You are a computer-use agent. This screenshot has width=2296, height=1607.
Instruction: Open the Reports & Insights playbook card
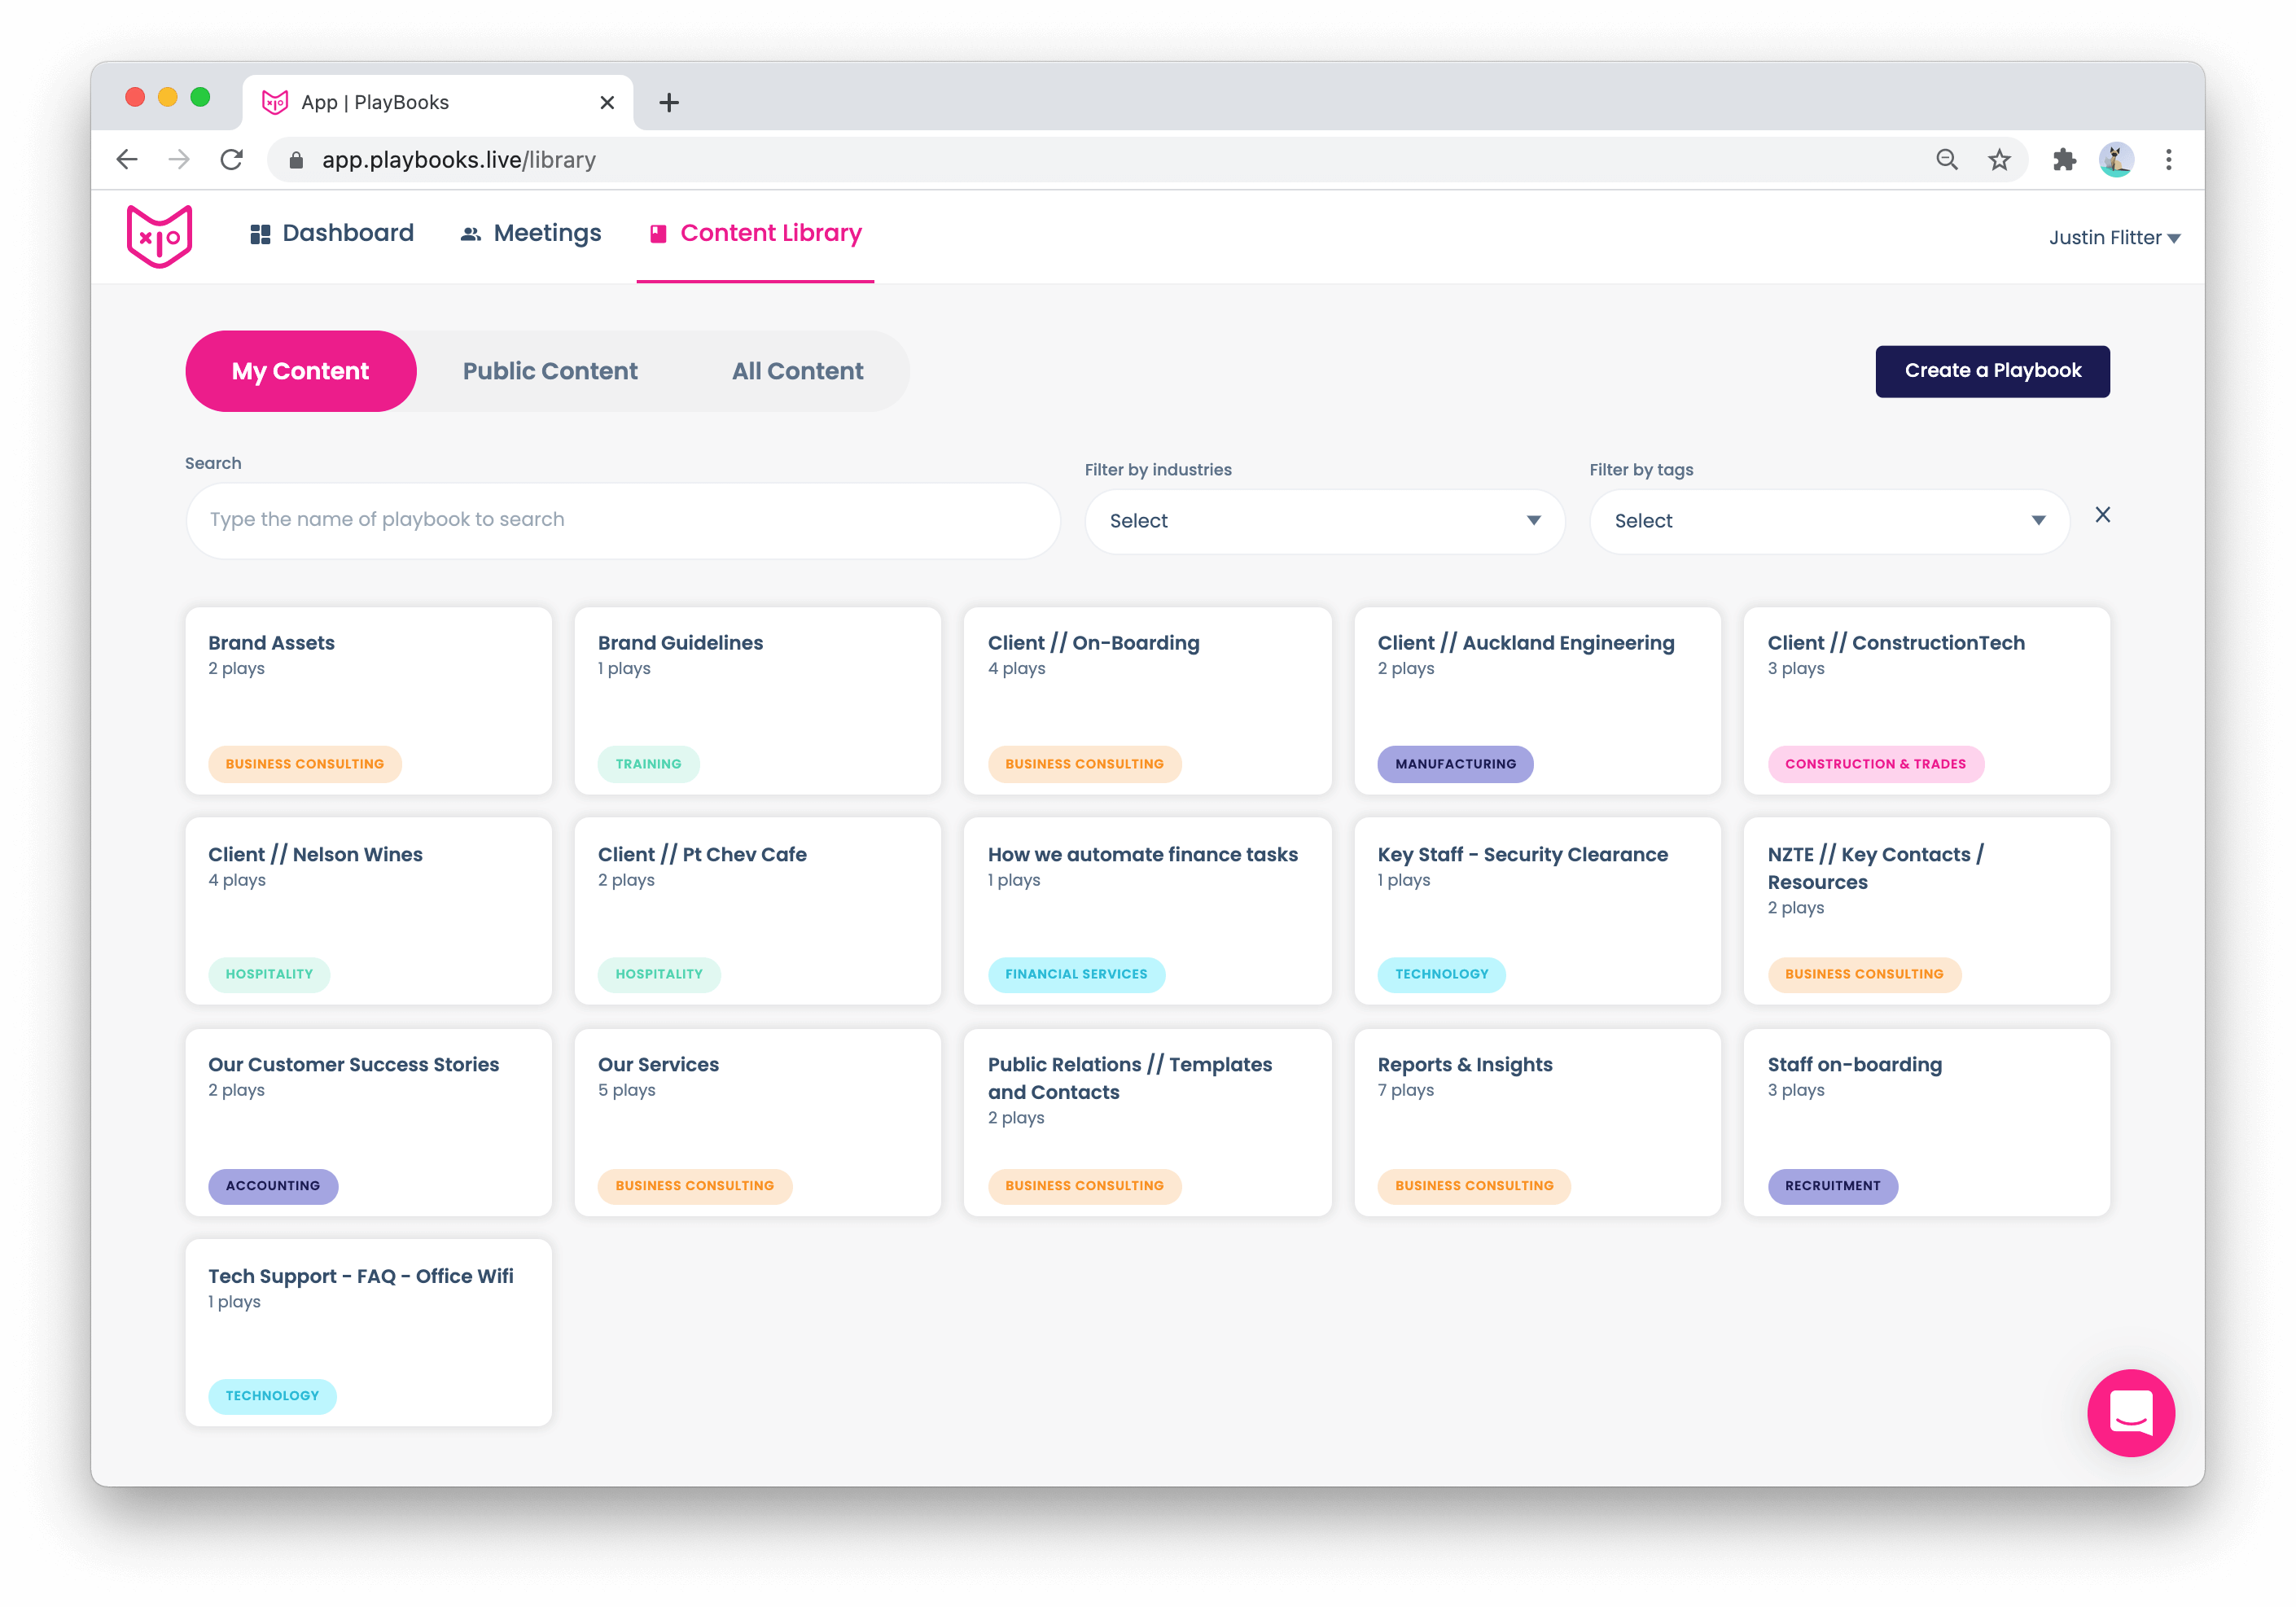(x=1536, y=1121)
